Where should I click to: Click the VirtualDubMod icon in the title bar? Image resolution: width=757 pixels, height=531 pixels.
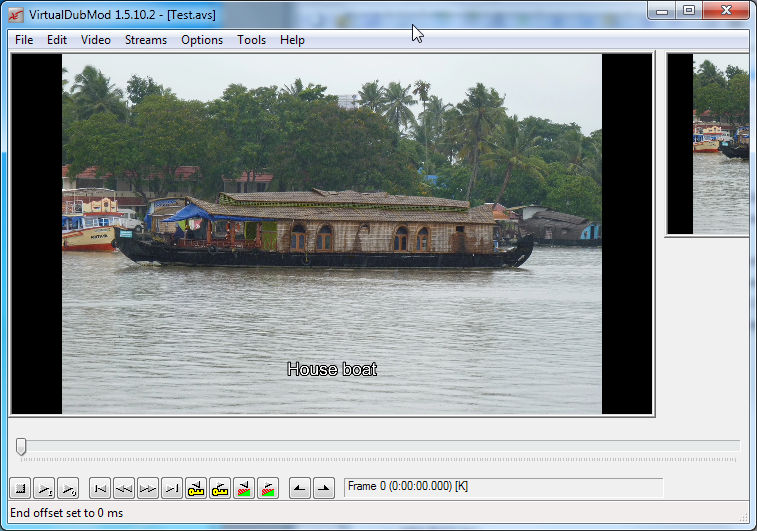(16, 15)
